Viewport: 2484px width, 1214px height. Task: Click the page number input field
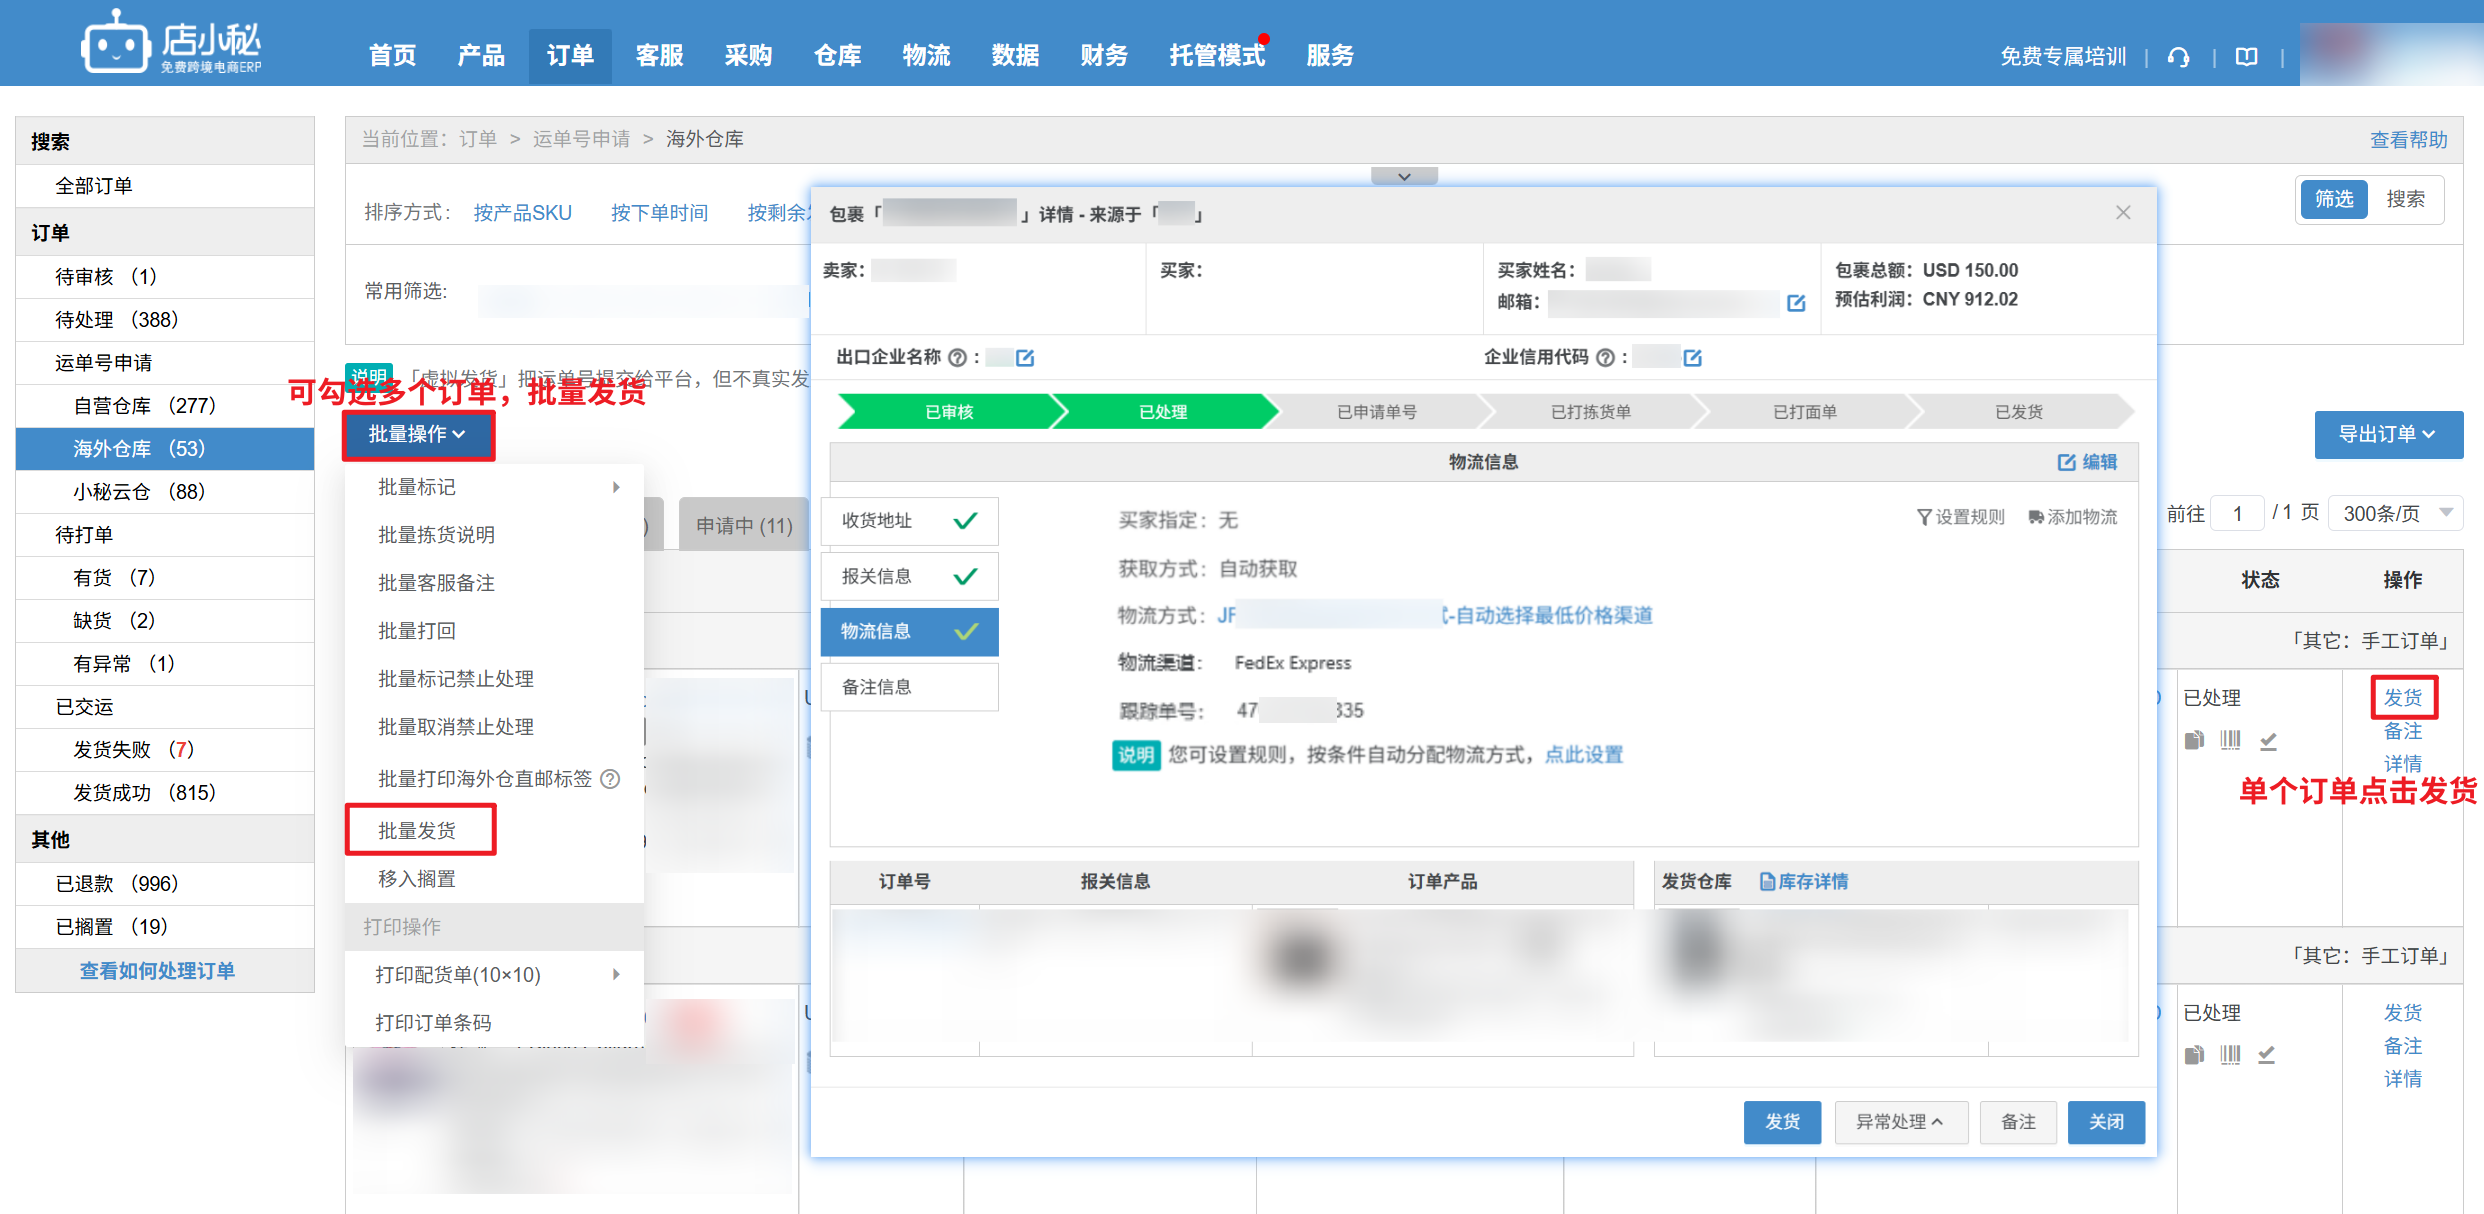pos(2237,513)
